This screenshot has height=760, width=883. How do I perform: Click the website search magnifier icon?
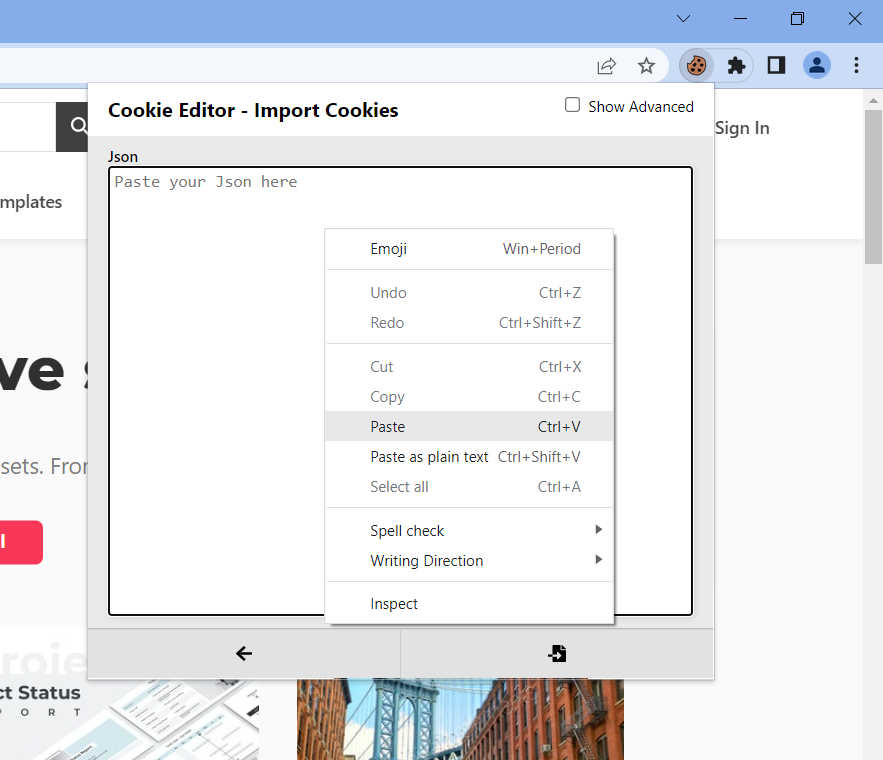[75, 127]
